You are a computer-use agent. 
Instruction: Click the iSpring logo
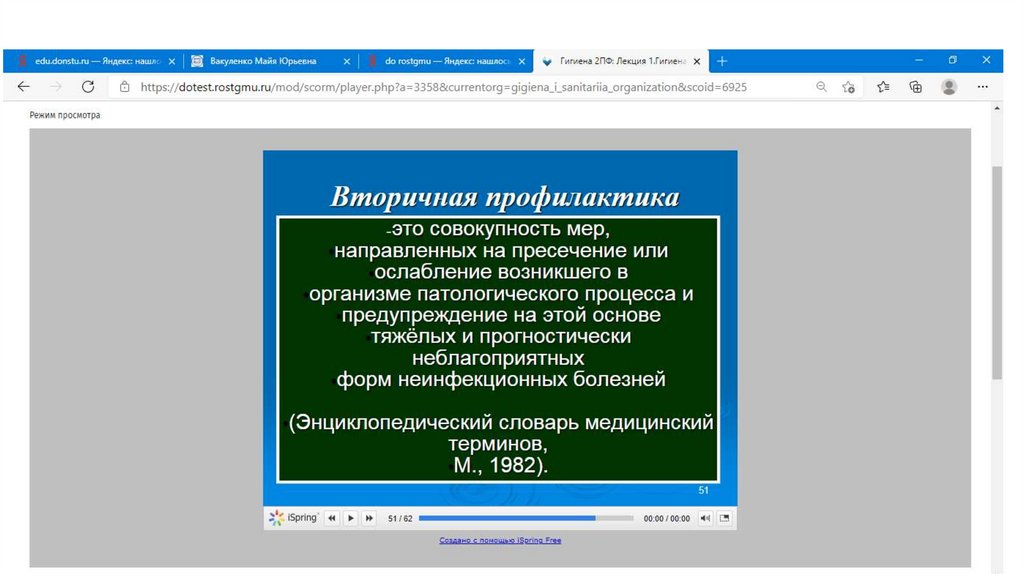point(293,518)
